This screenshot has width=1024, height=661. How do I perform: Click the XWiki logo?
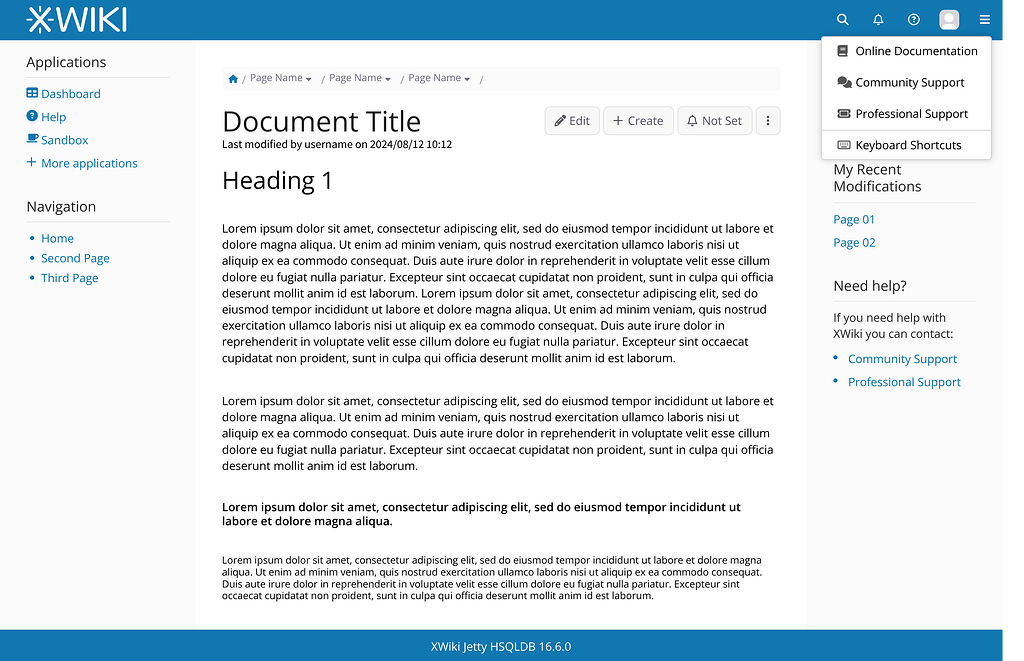(x=75, y=19)
